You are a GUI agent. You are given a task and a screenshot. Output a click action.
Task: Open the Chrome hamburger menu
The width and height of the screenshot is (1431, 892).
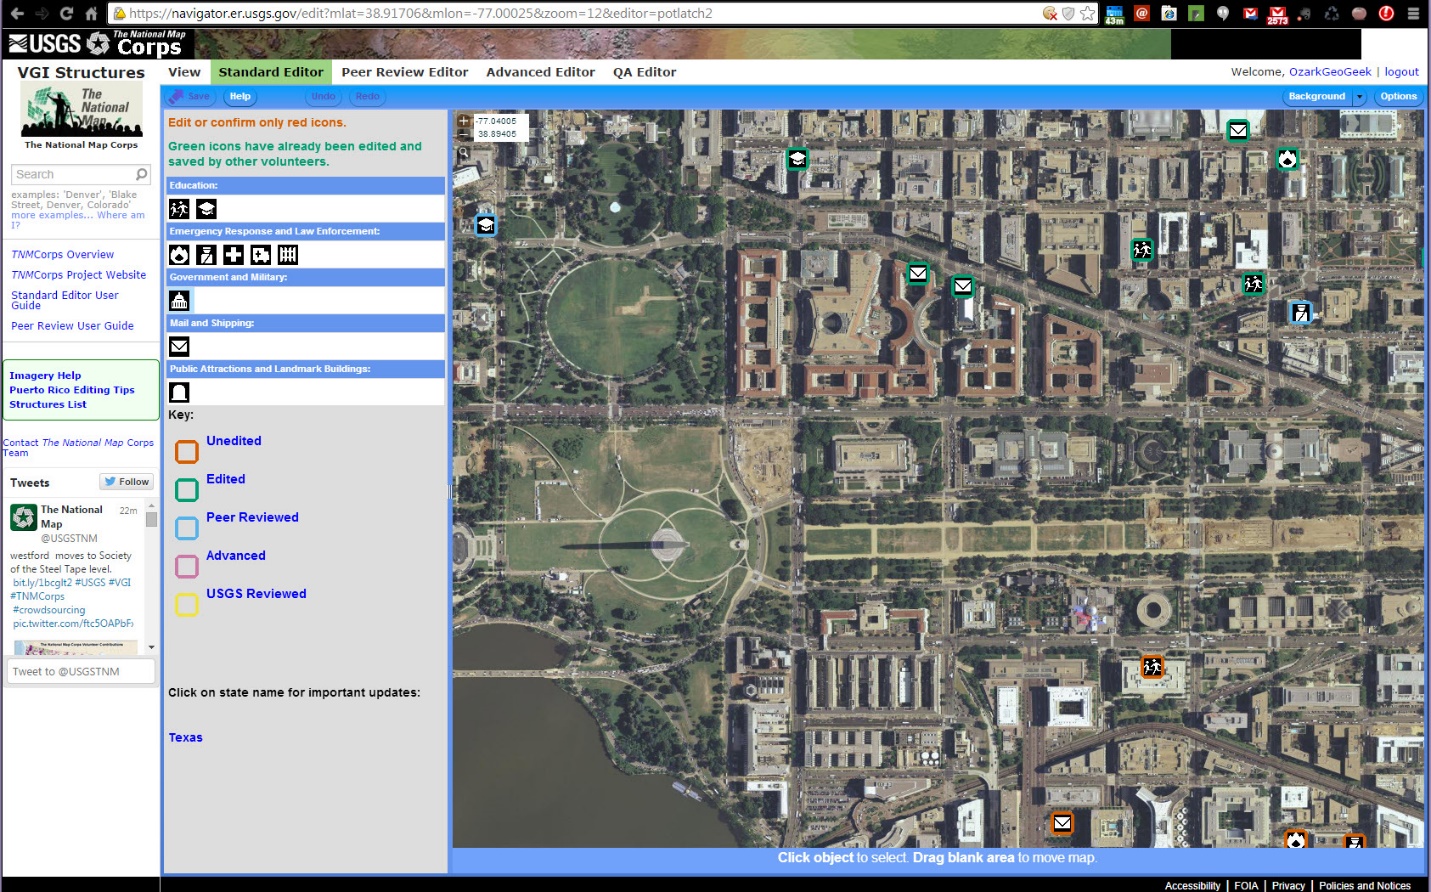click(1413, 13)
